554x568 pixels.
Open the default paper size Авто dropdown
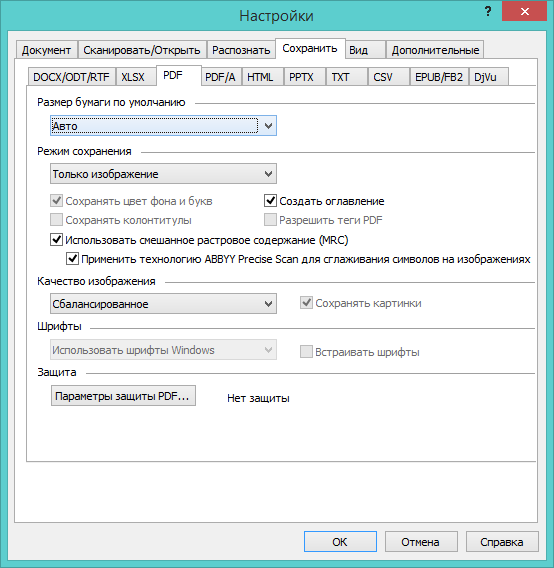click(163, 126)
